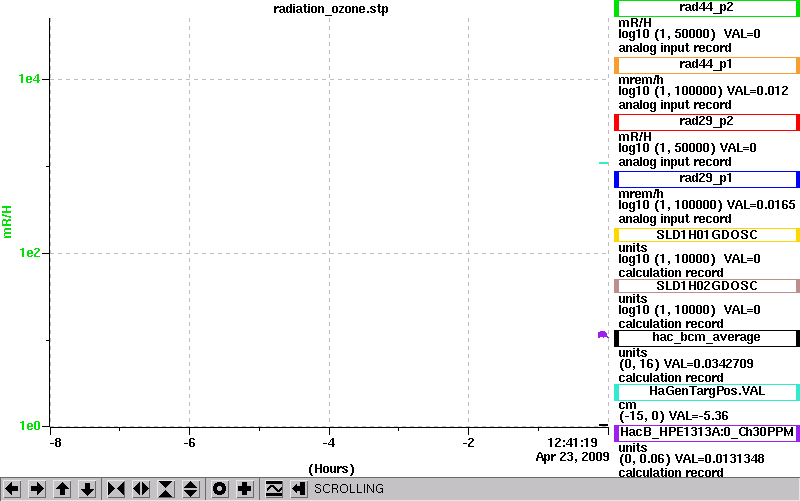Screen dimensions: 800x501
Task: Click the vertical hourglass inward-arrows zoom icon
Action: tap(166, 489)
